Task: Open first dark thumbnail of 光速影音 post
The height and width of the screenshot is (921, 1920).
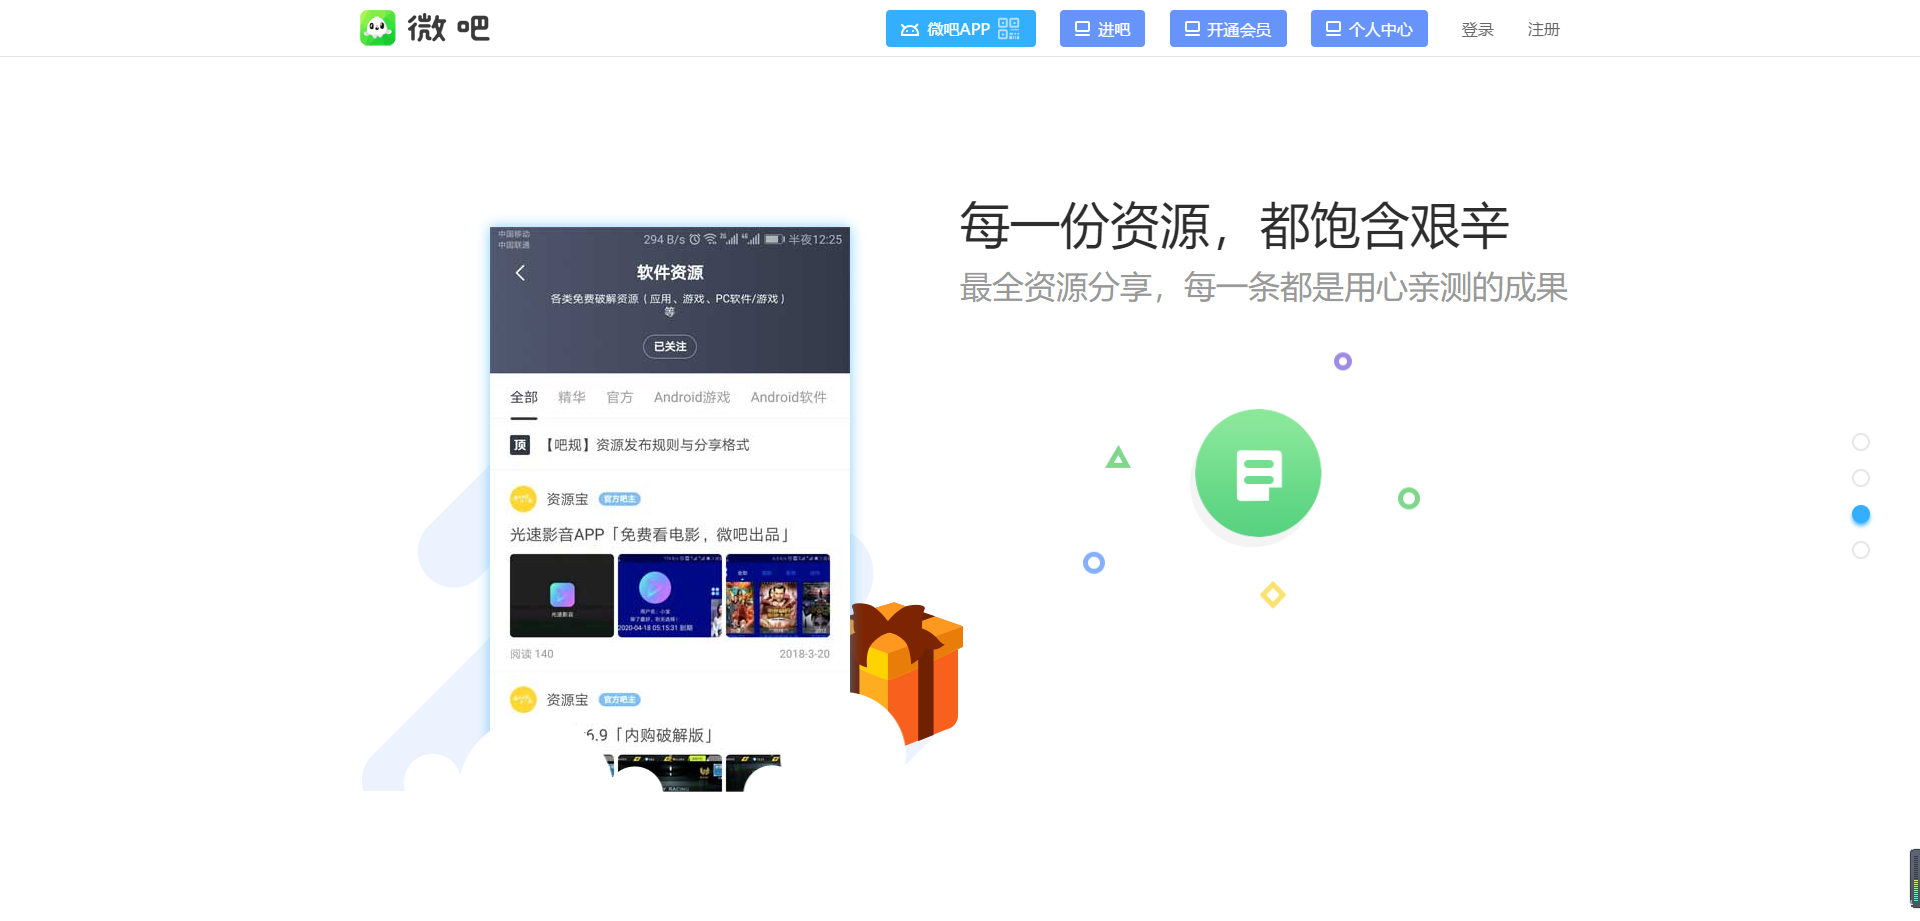Action: pos(562,595)
